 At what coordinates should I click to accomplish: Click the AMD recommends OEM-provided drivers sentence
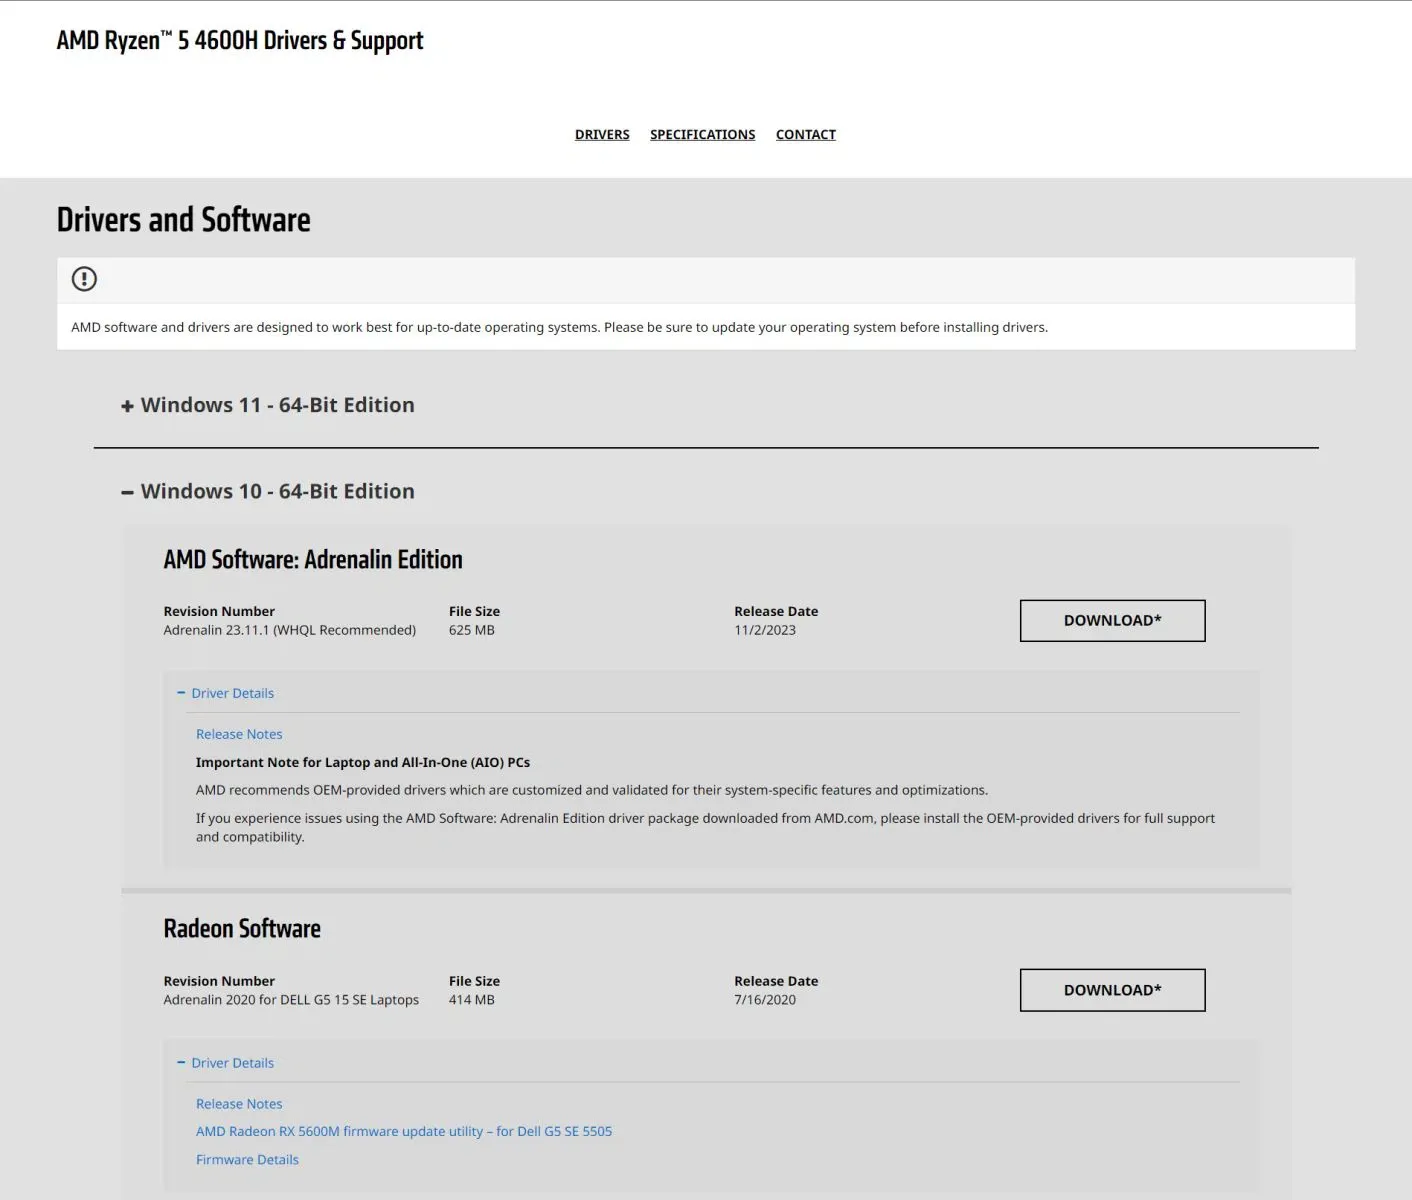pyautogui.click(x=592, y=790)
